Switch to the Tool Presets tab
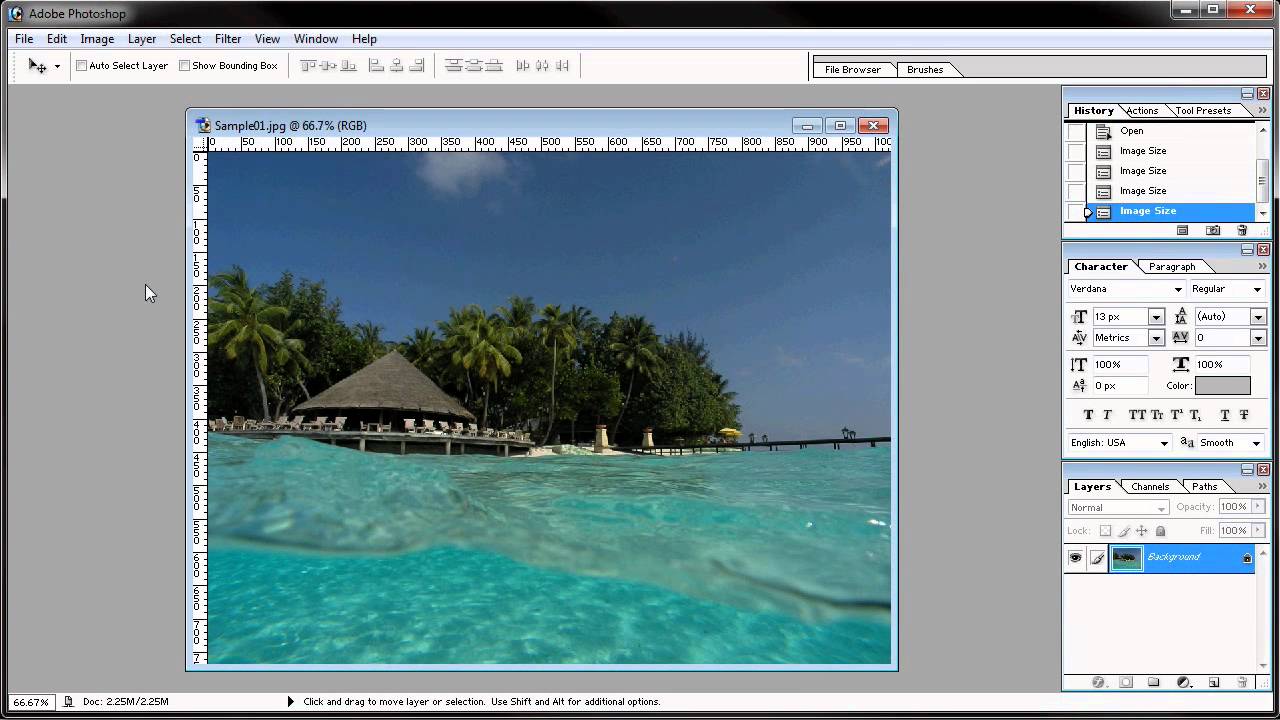The image size is (1280, 720). (1203, 111)
